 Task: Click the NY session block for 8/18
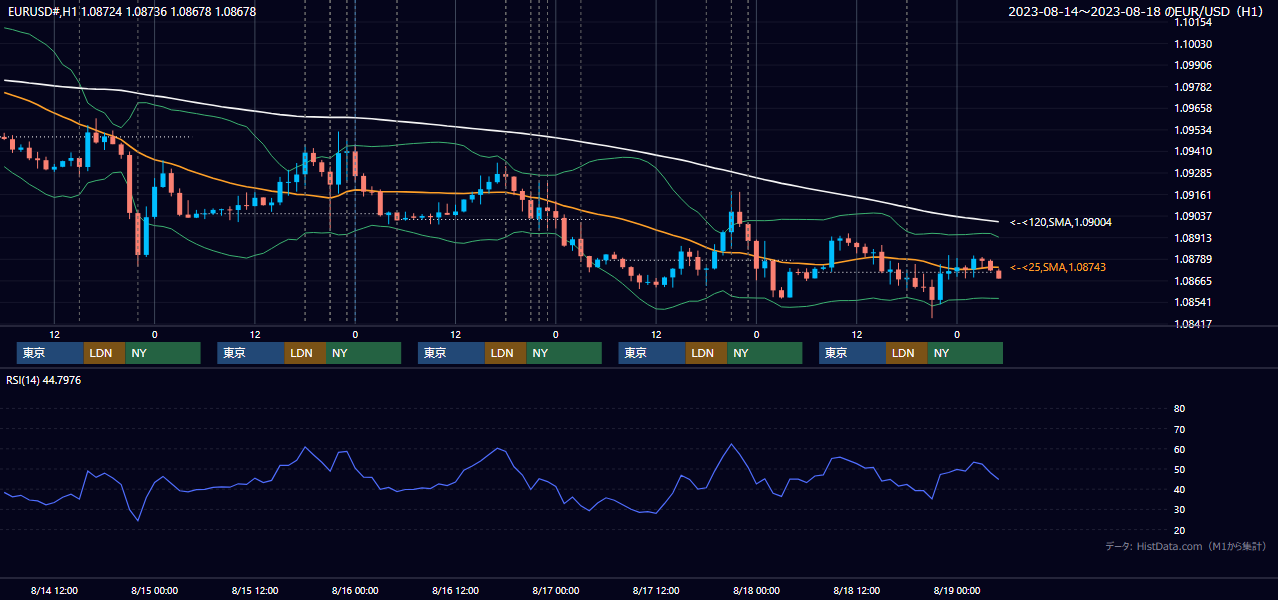pyautogui.click(x=965, y=353)
